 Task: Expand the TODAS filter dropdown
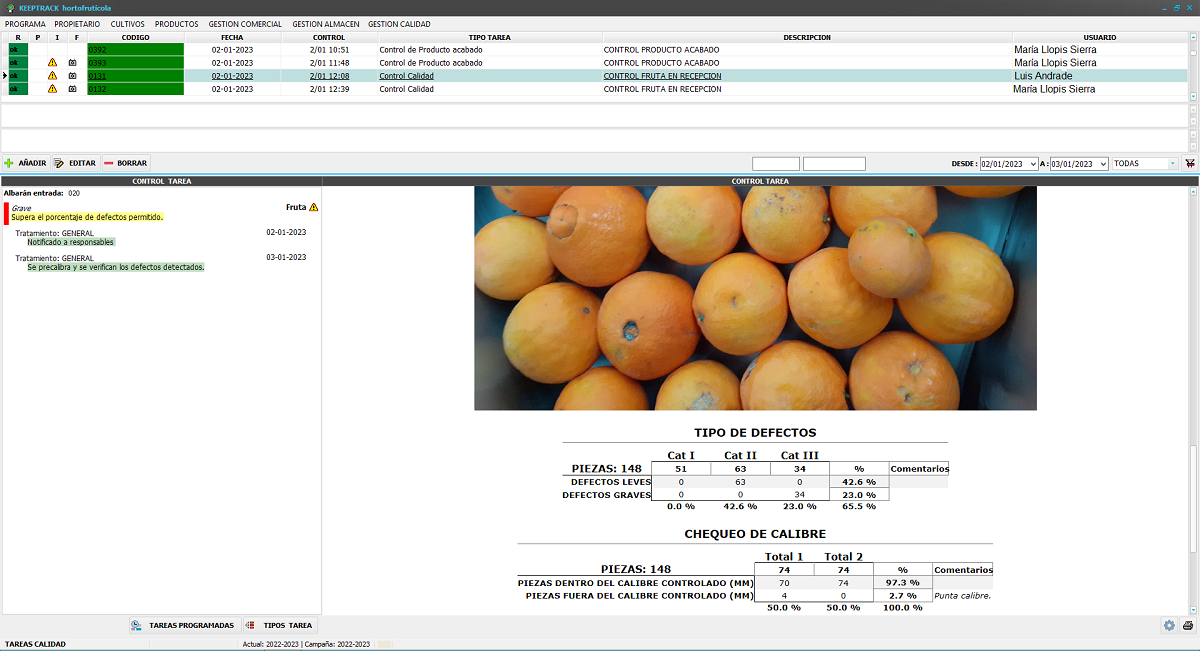pos(1173,163)
